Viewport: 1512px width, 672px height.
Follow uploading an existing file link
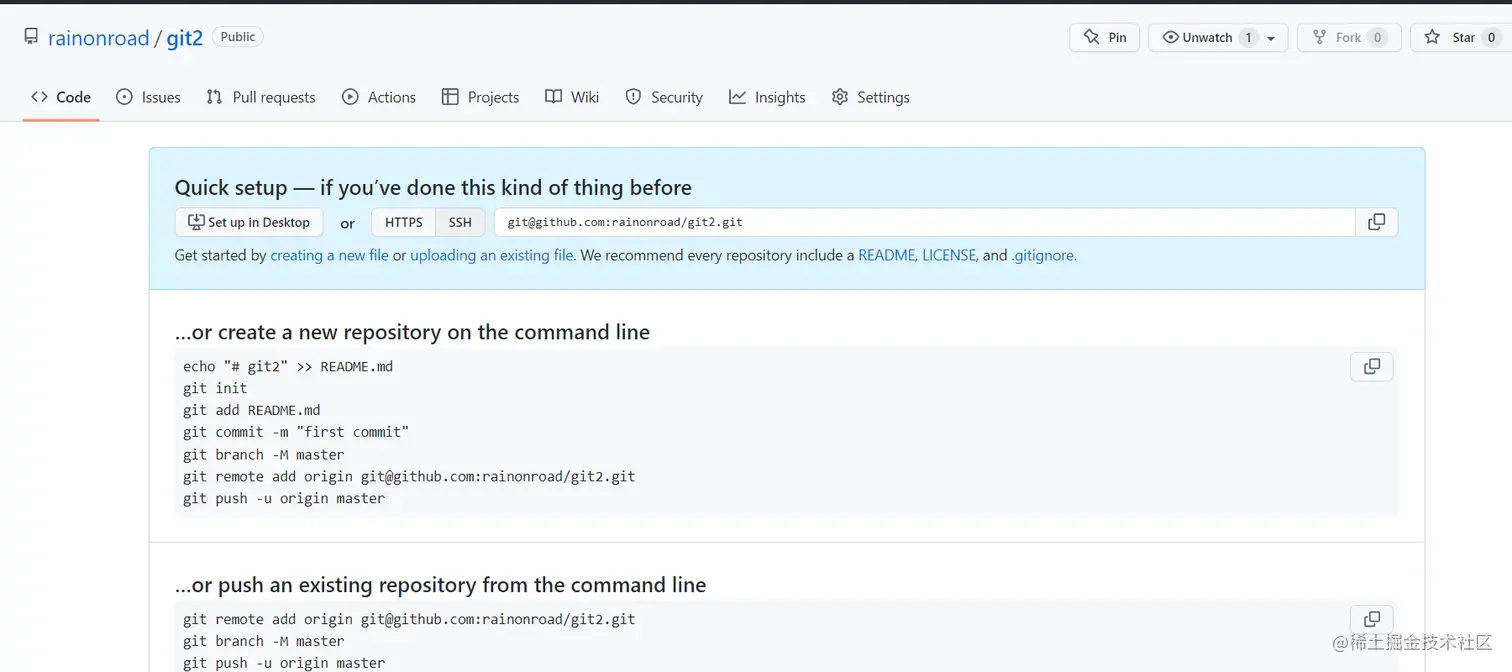click(492, 255)
